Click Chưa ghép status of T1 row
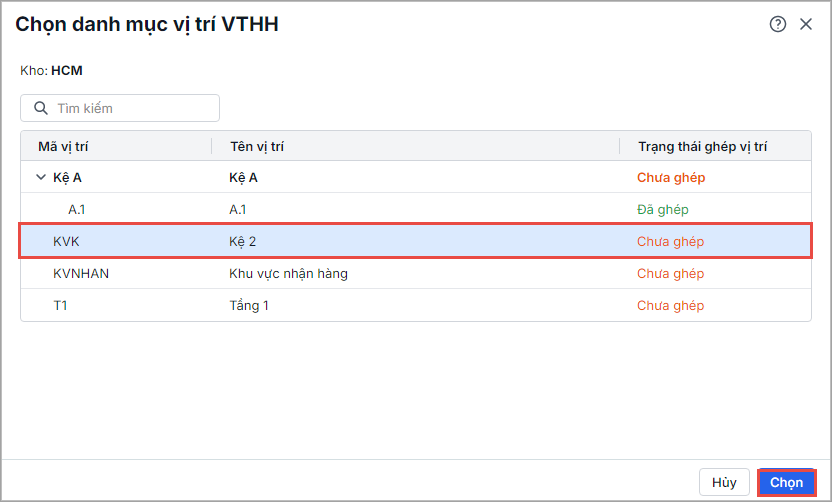 coord(671,306)
